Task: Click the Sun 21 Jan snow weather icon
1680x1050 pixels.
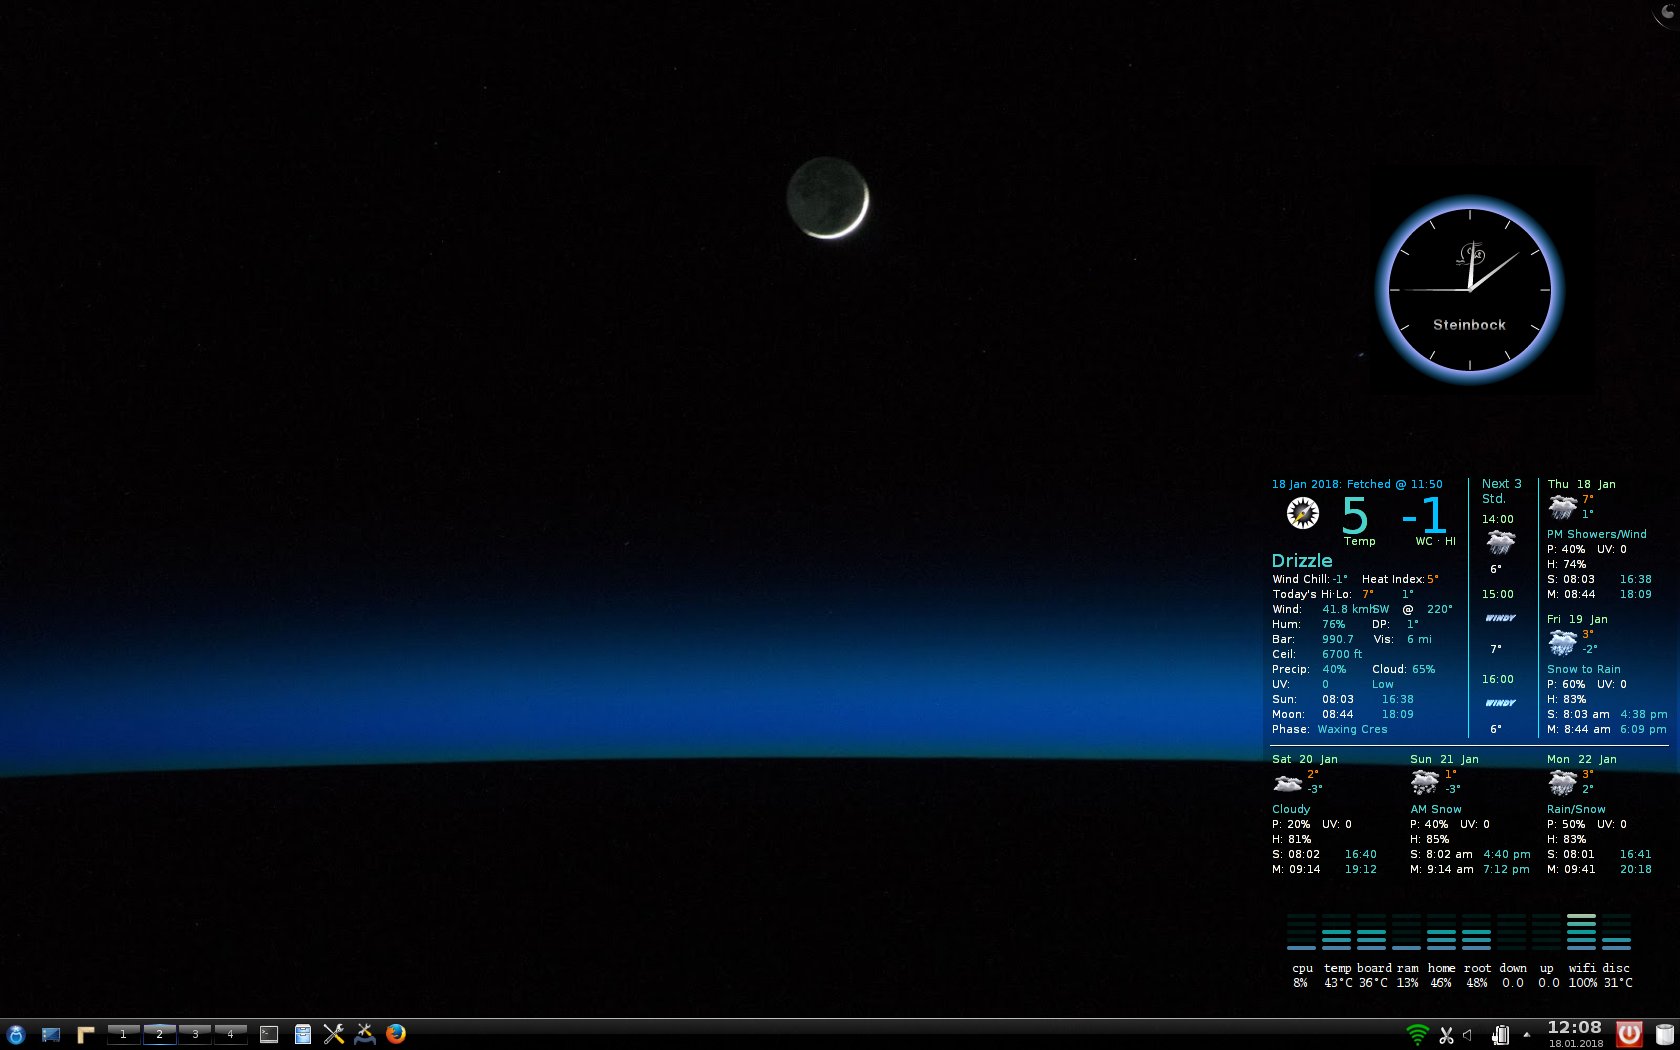Action: click(x=1425, y=782)
